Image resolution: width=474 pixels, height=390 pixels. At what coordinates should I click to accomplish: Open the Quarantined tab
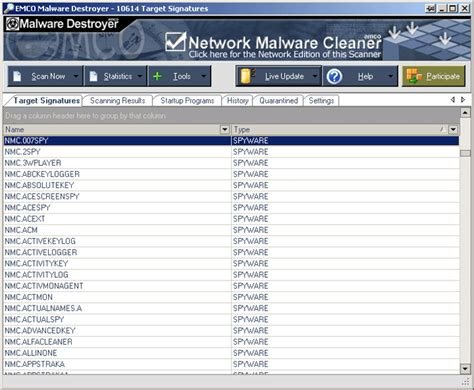click(278, 101)
